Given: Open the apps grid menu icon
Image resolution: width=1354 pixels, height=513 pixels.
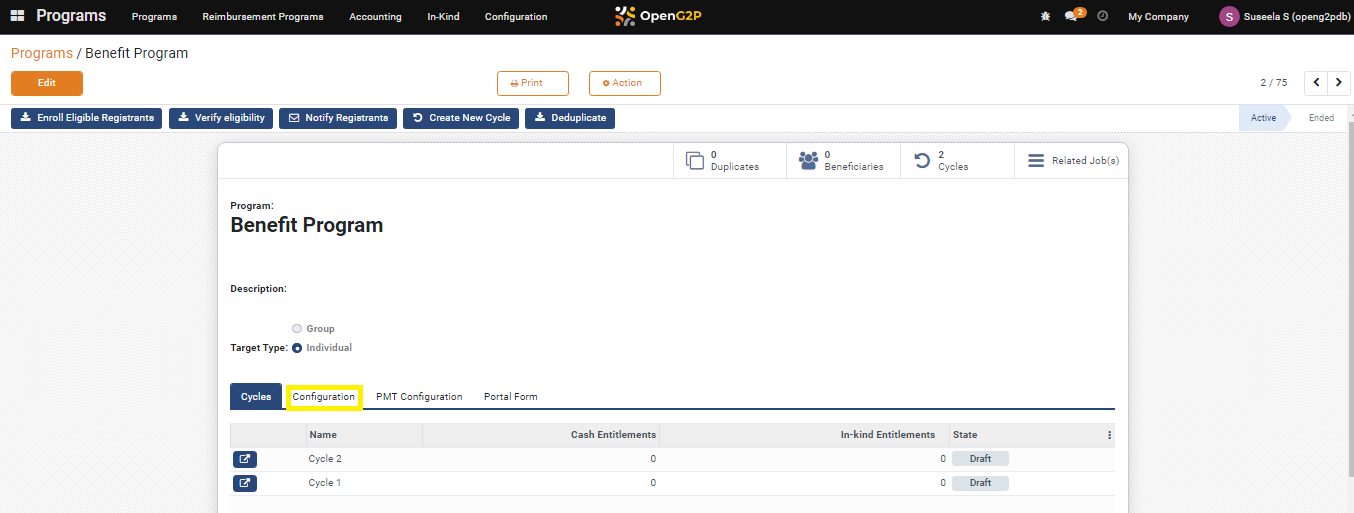Looking at the screenshot, I should click(x=18, y=16).
